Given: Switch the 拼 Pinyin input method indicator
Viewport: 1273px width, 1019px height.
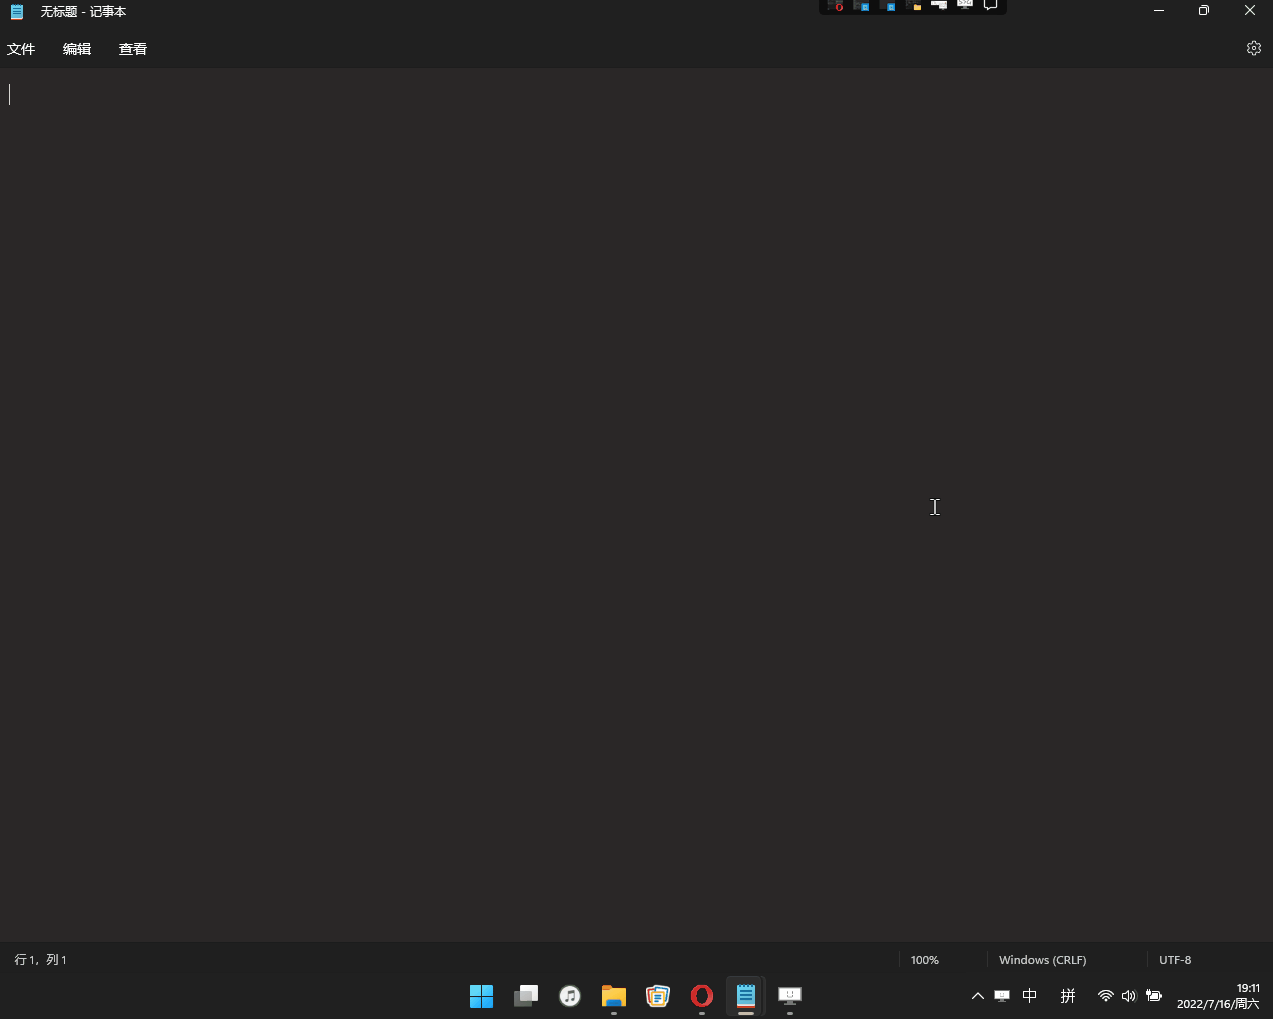Looking at the screenshot, I should tap(1068, 995).
